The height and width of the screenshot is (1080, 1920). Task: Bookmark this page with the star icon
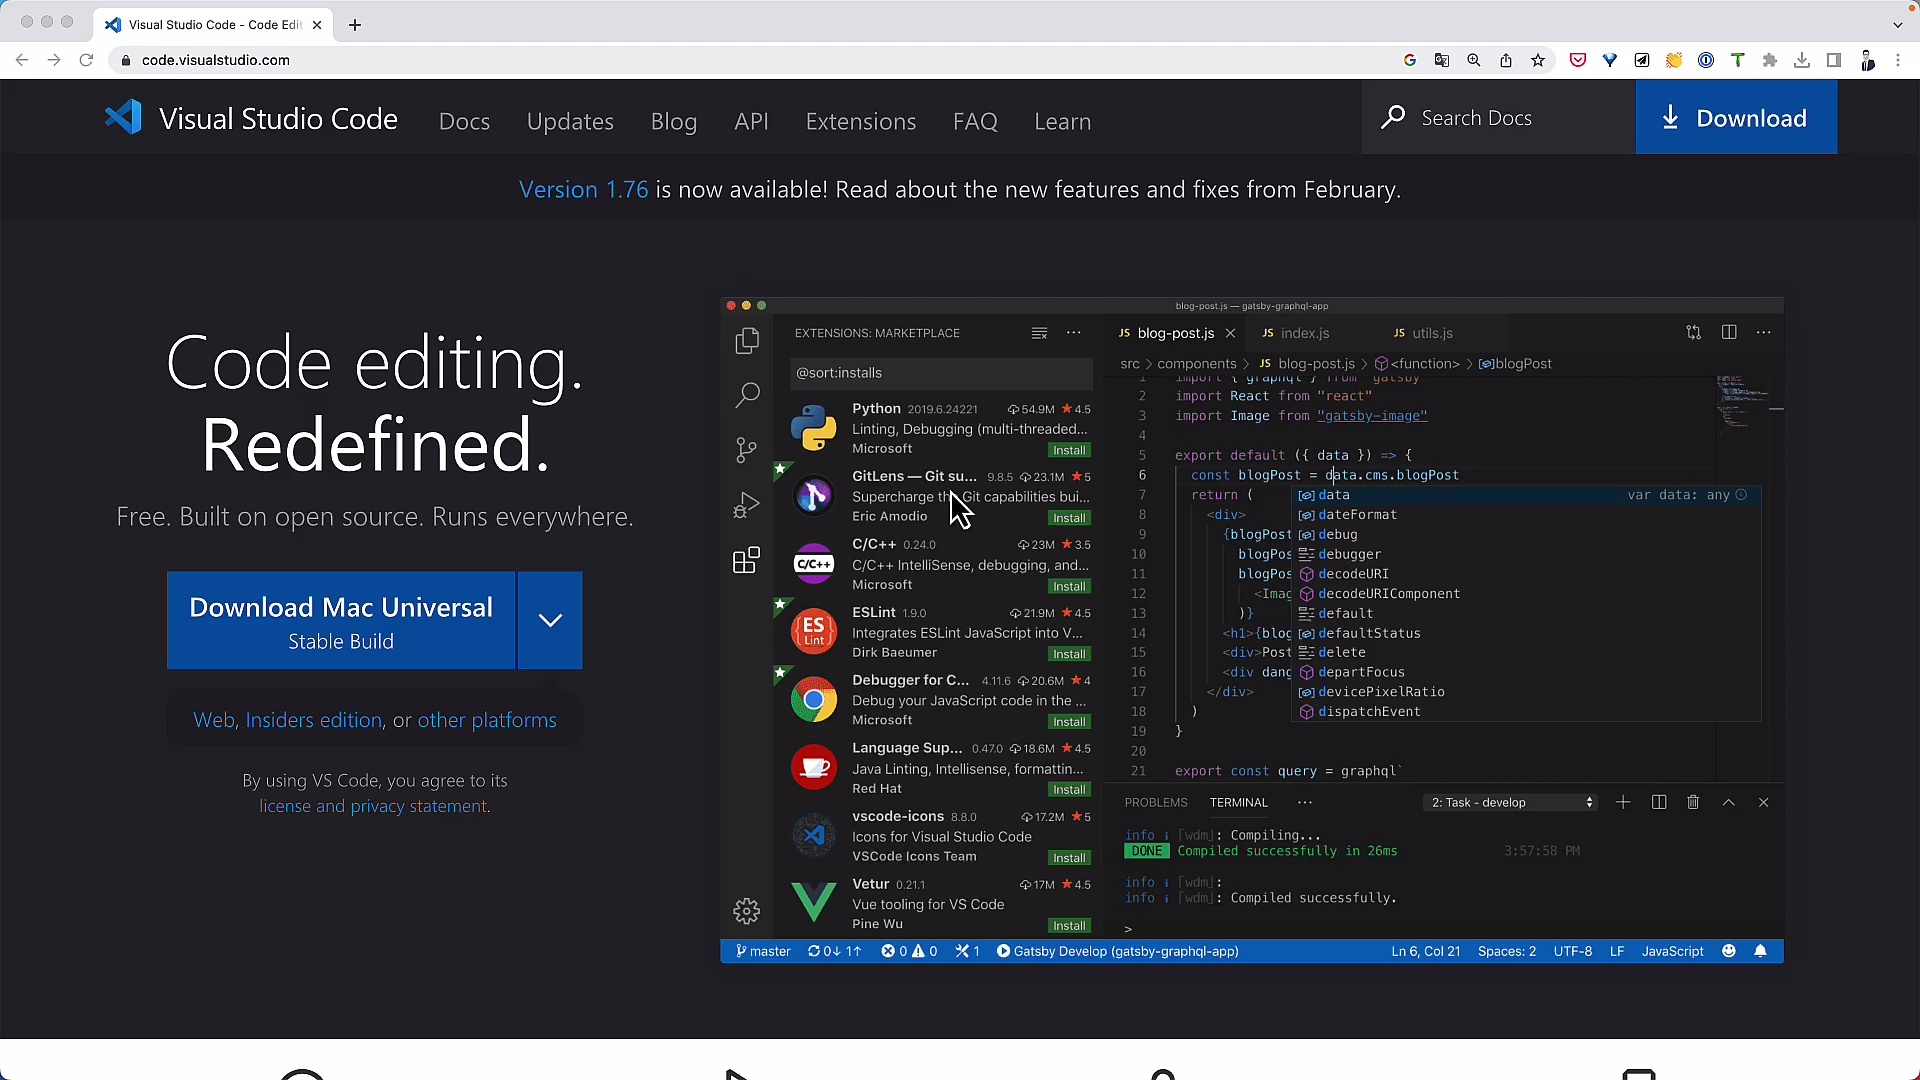tap(1538, 60)
